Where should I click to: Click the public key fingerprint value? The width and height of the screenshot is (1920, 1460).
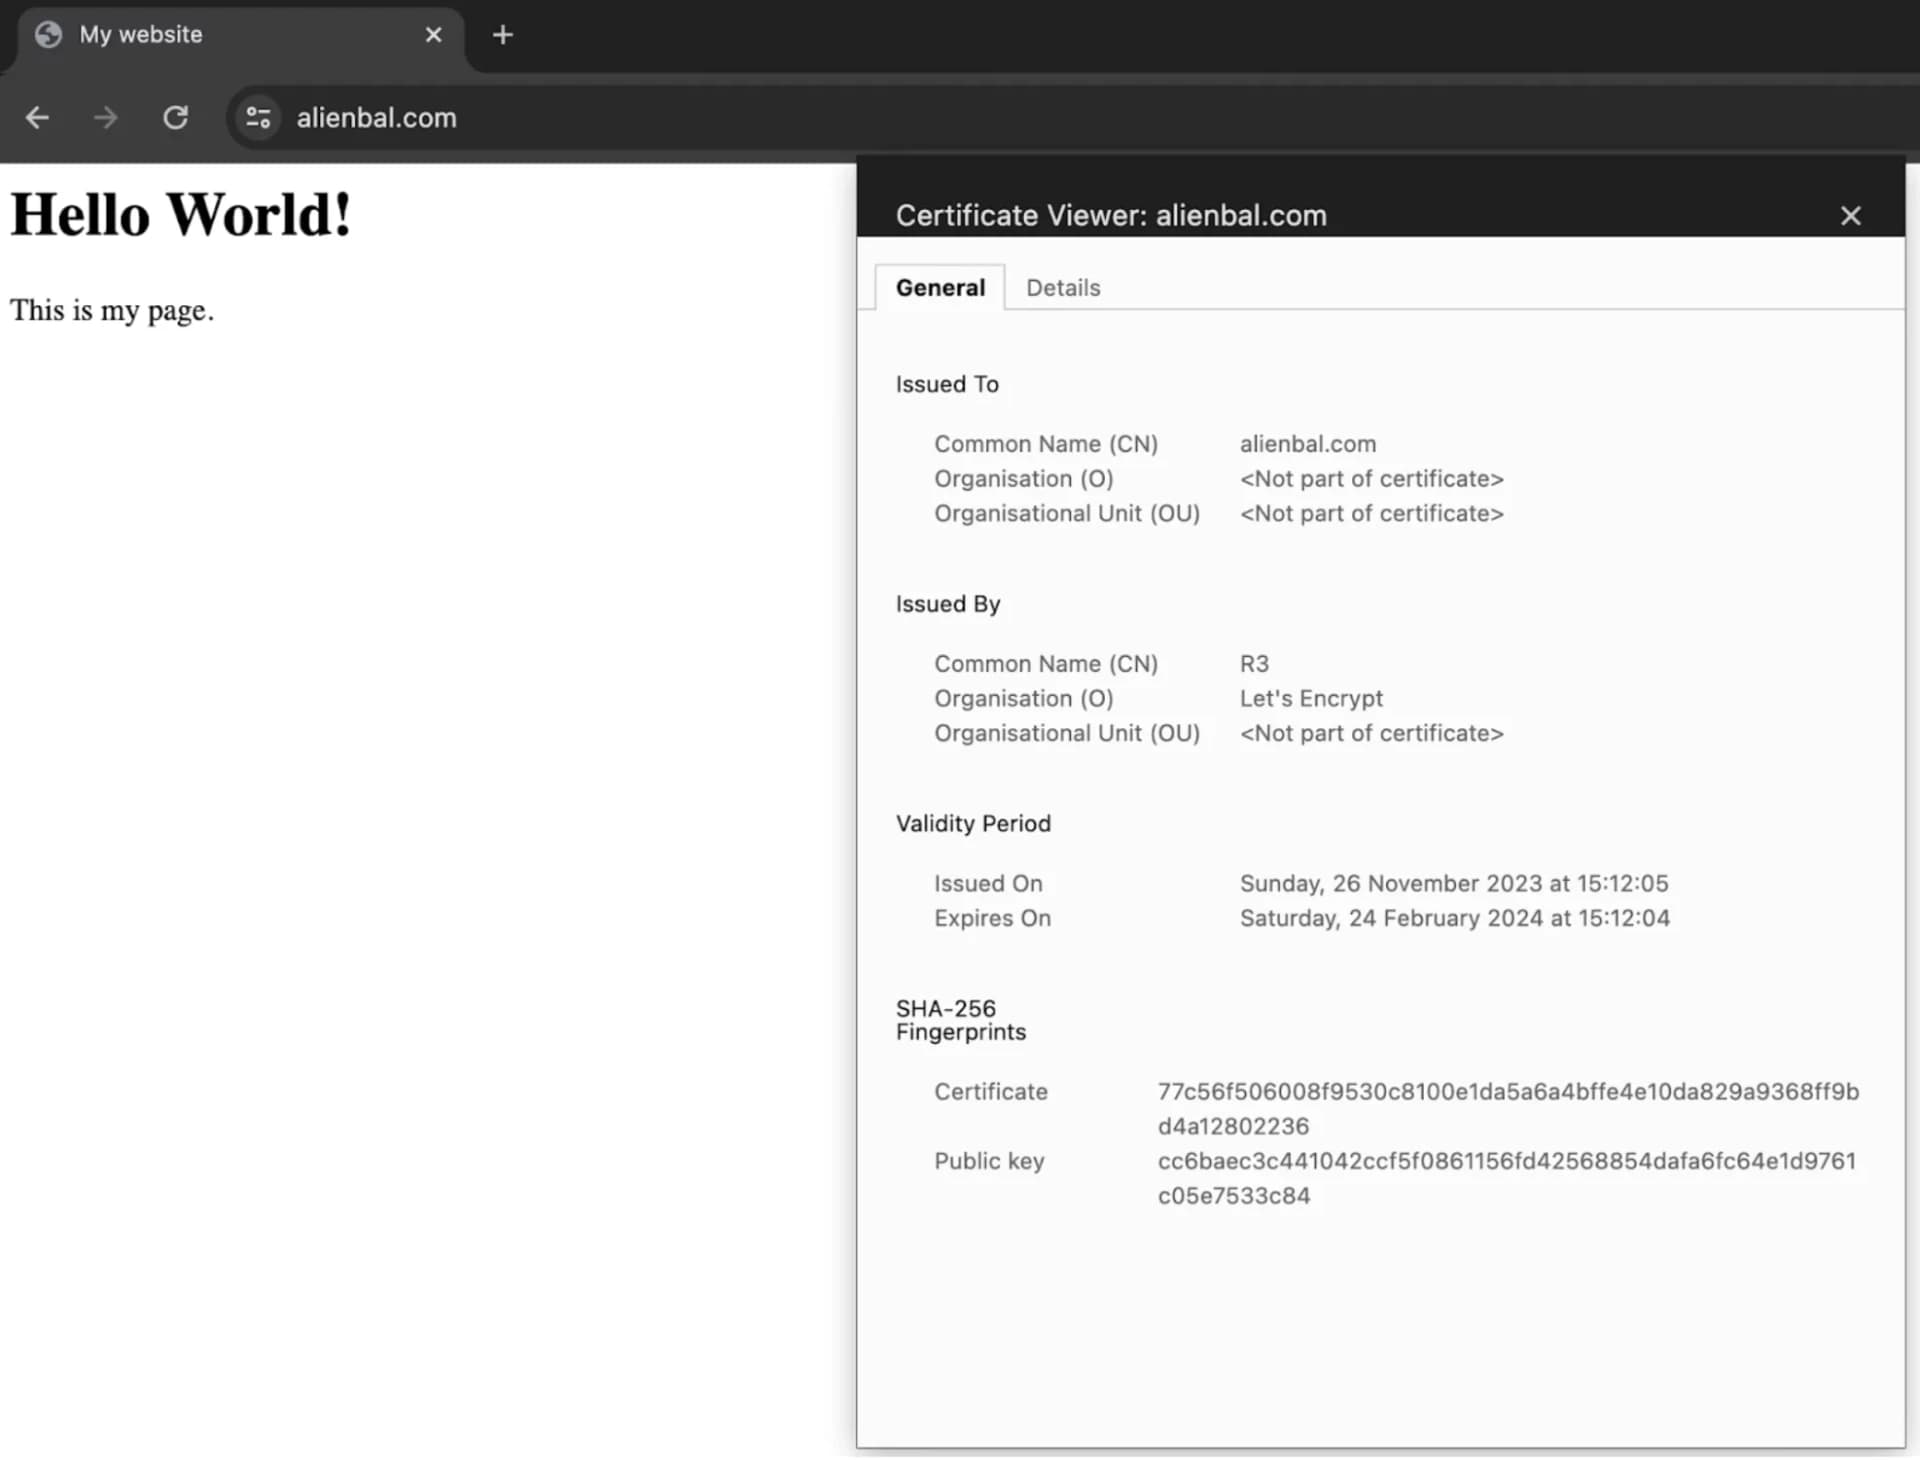coord(1507,1178)
